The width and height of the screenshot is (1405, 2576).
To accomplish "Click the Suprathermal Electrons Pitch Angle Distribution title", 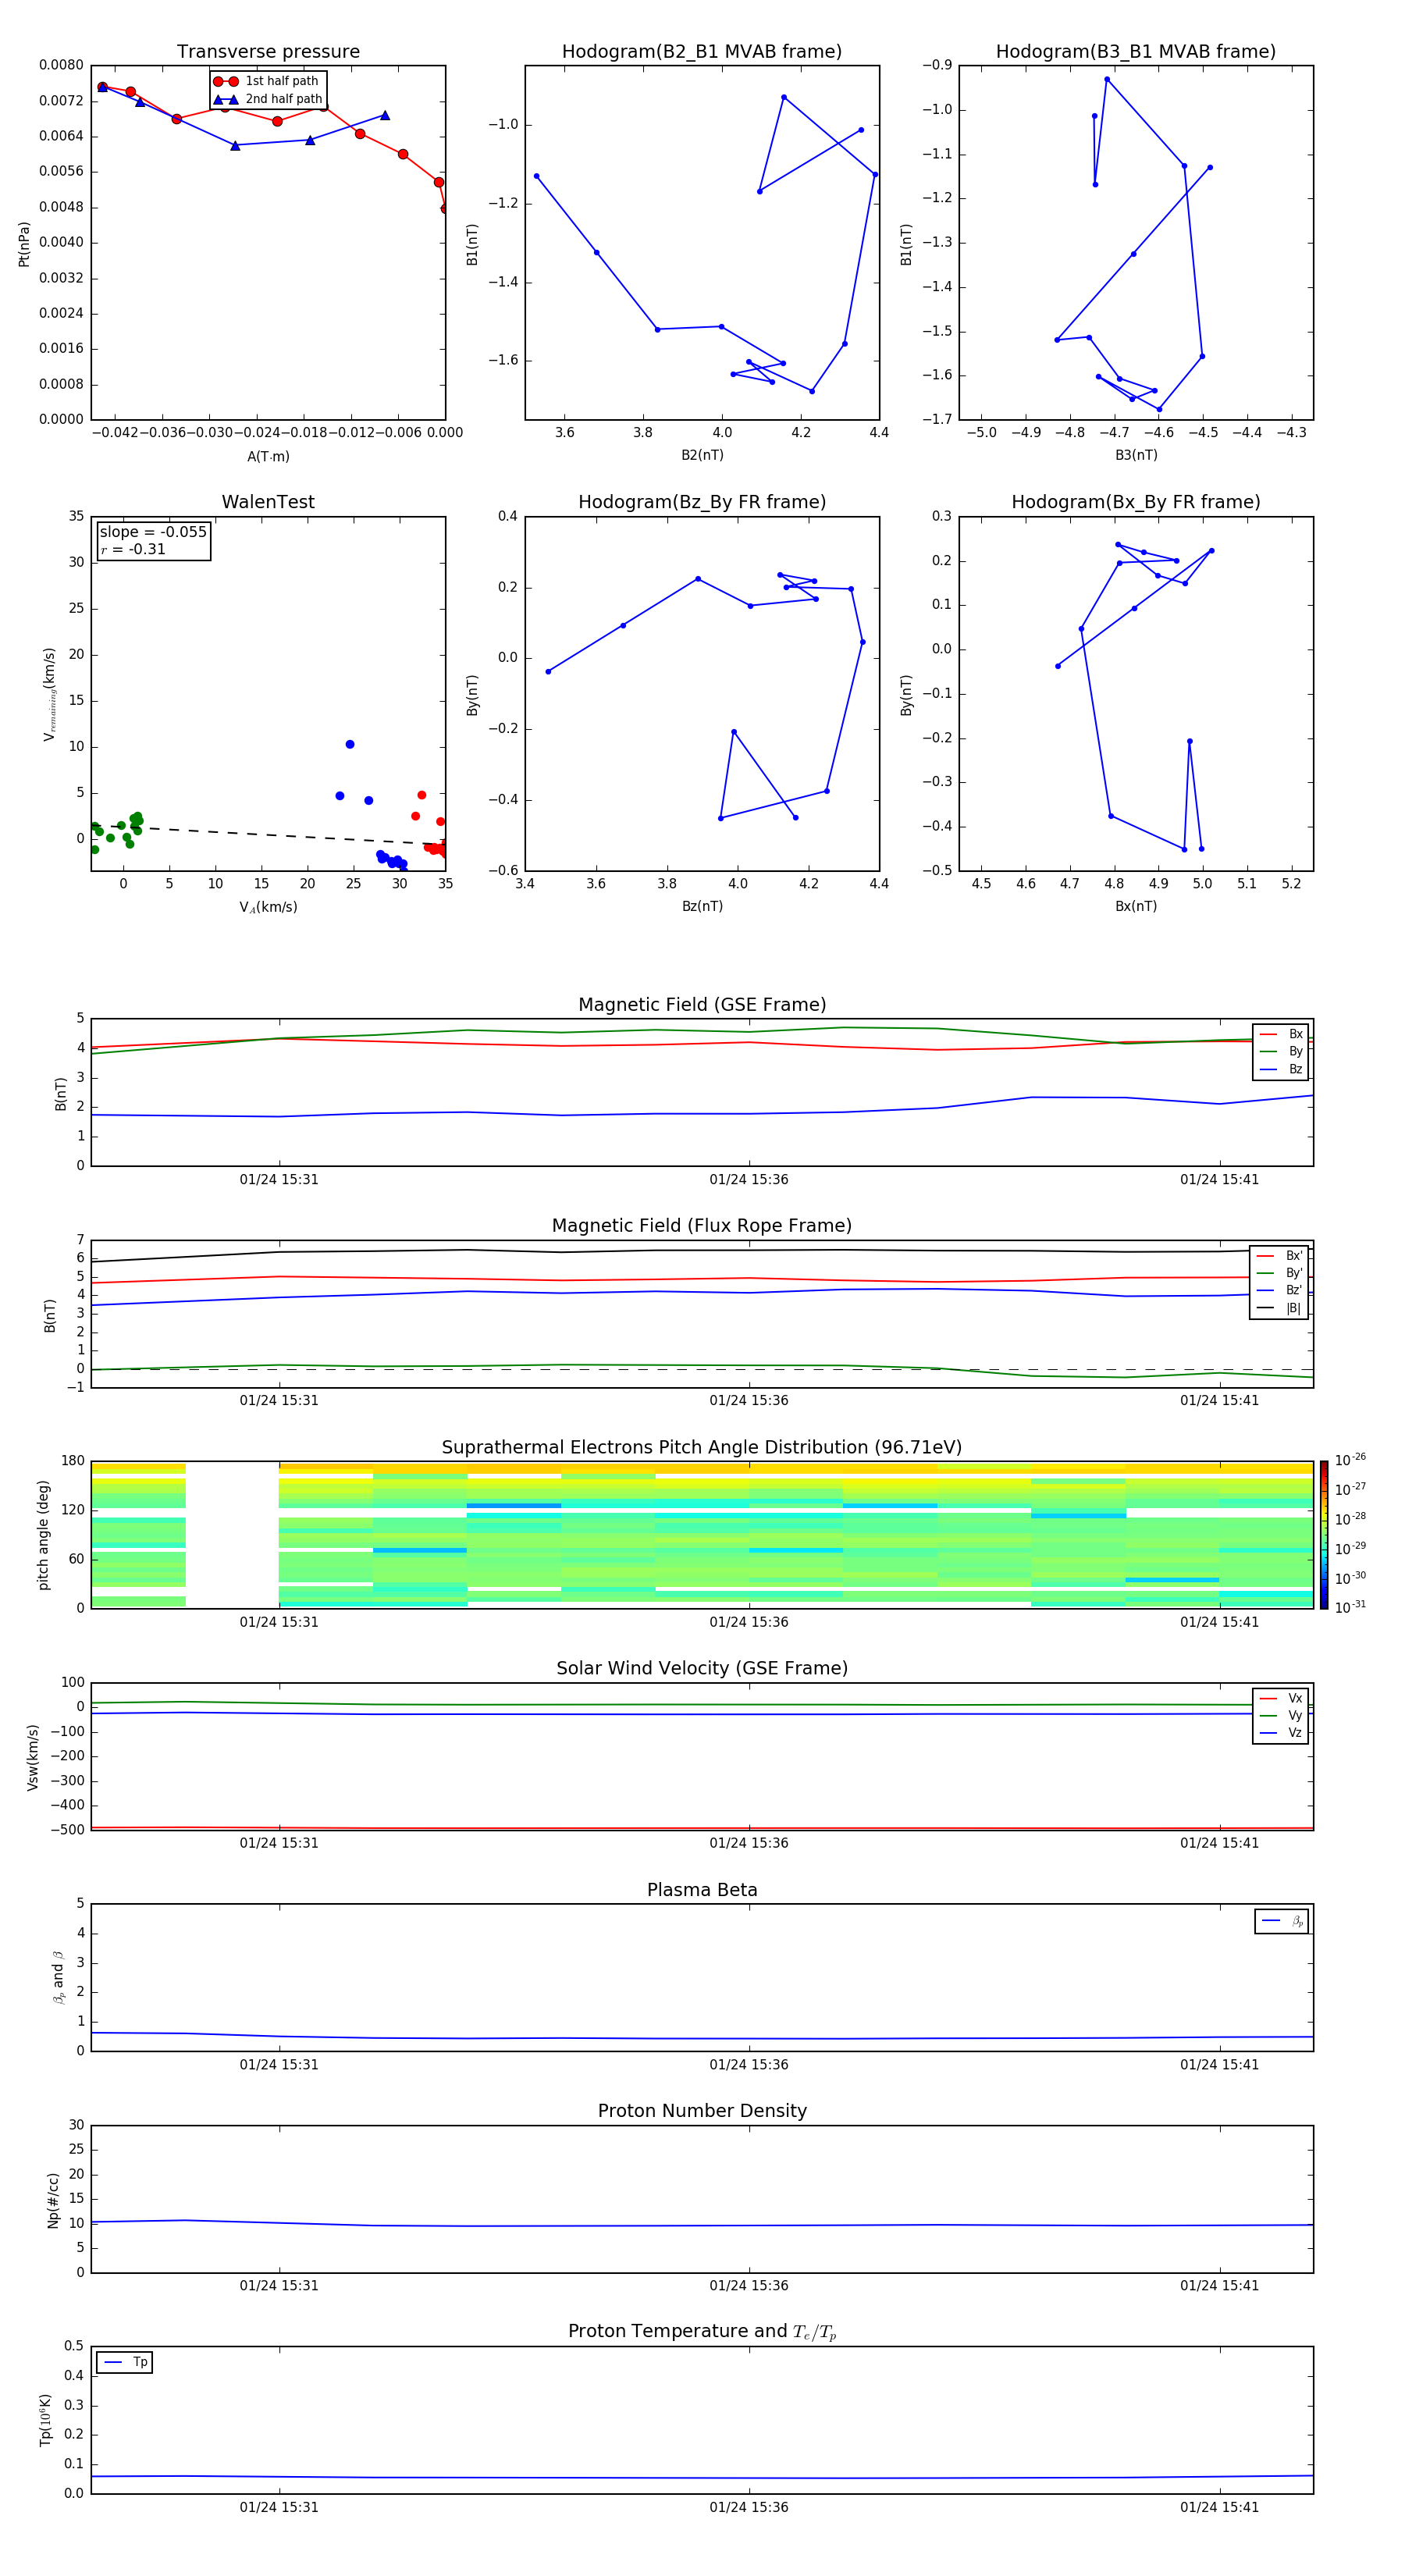I will pyautogui.click(x=702, y=1448).
